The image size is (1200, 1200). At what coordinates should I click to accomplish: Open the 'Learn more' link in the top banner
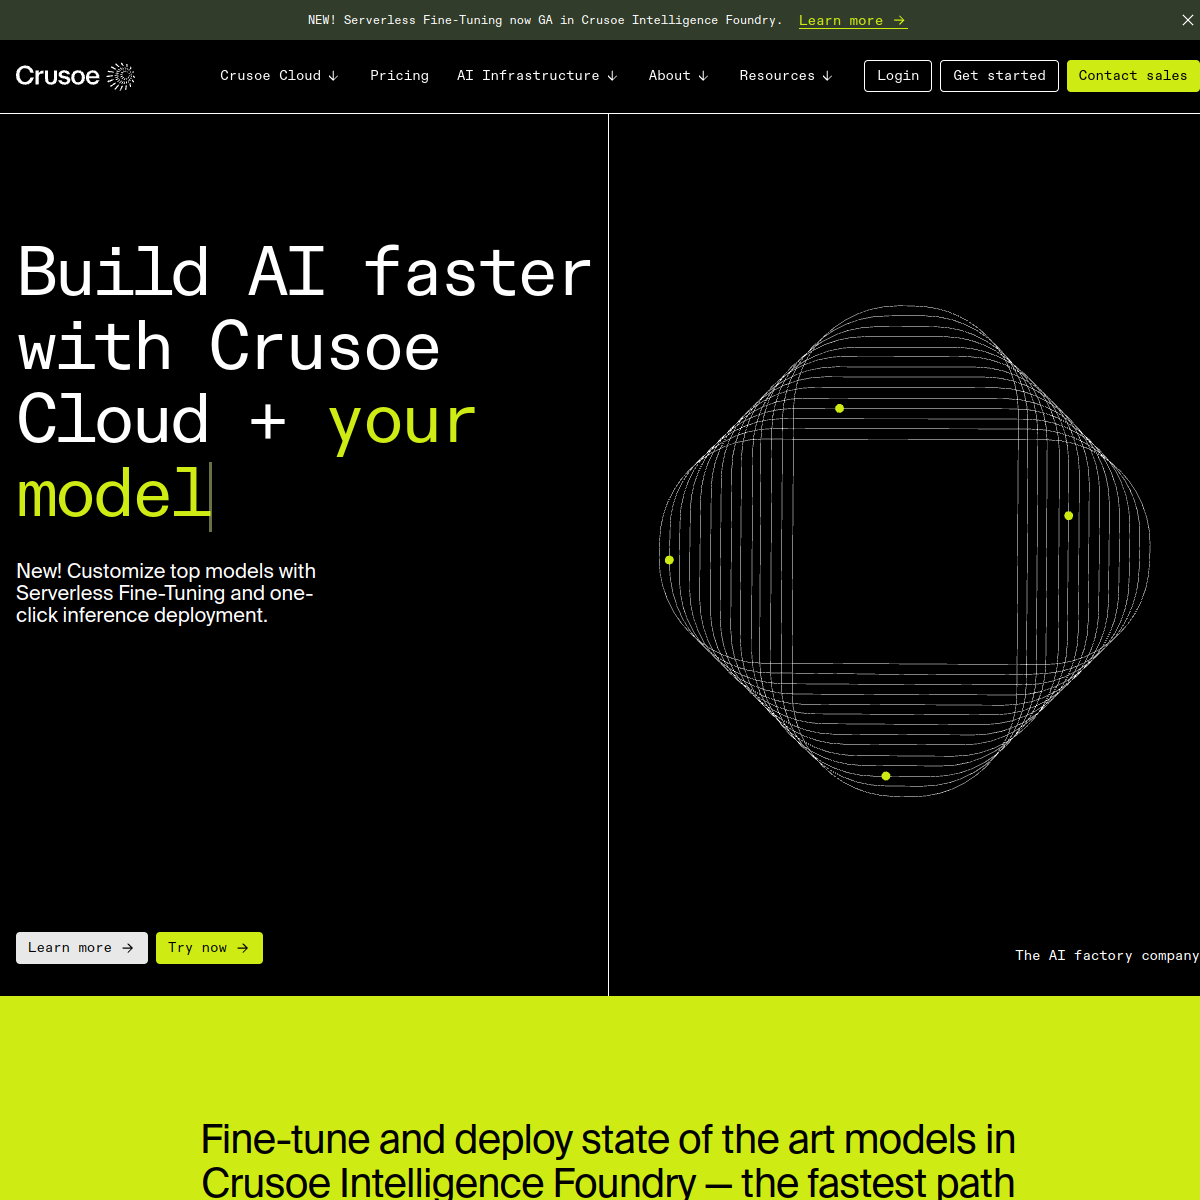pyautogui.click(x=853, y=20)
